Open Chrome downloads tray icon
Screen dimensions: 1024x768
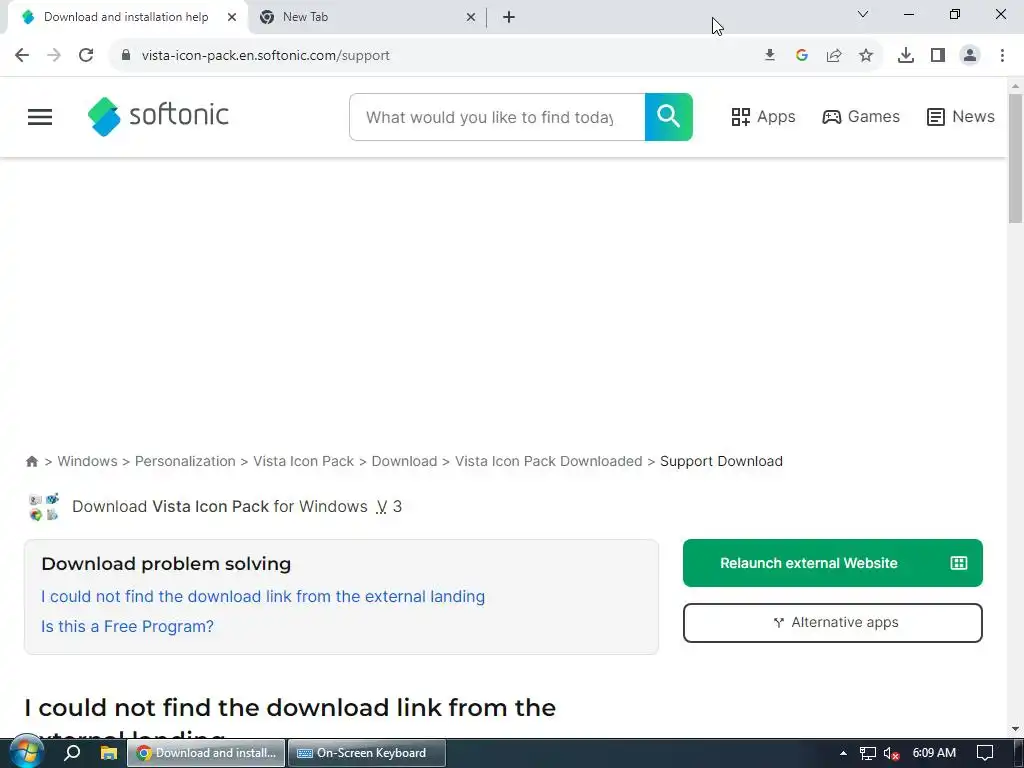pos(906,56)
